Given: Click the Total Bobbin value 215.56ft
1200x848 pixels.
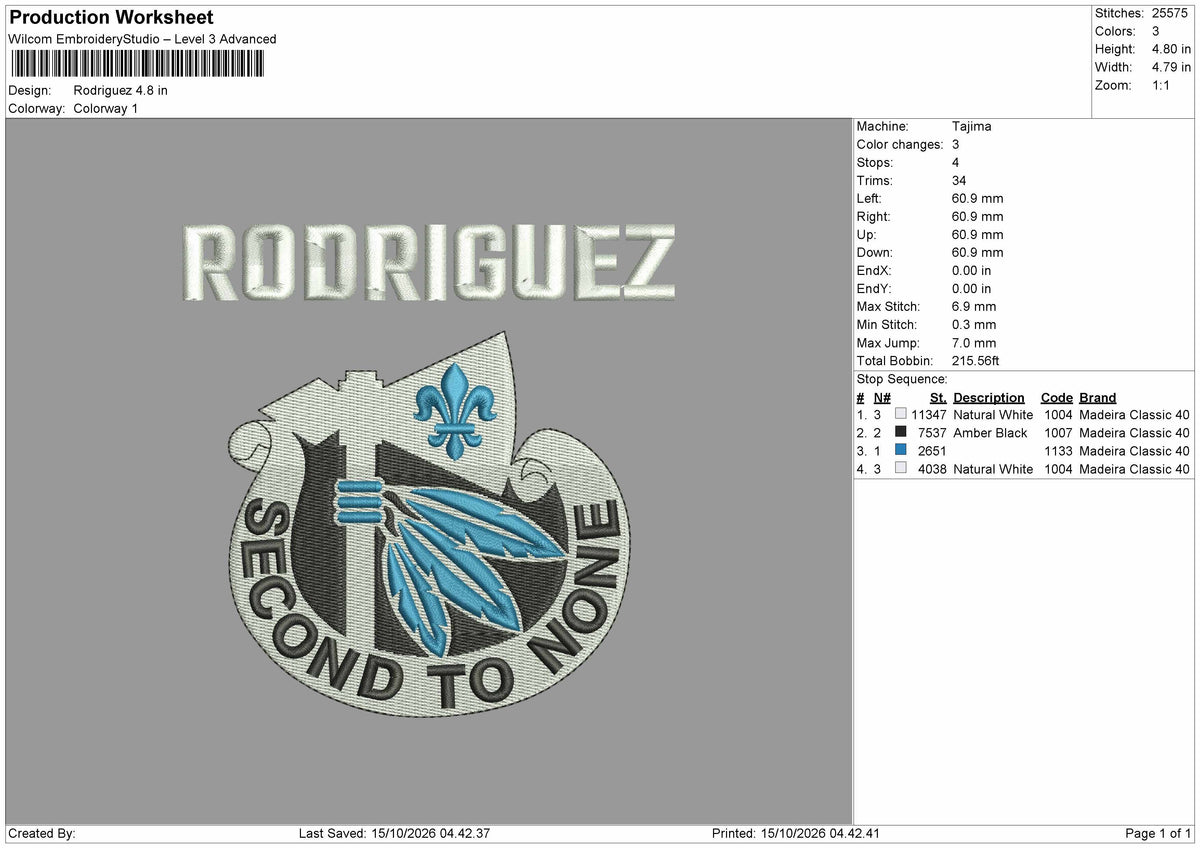Looking at the screenshot, I should [x=976, y=361].
